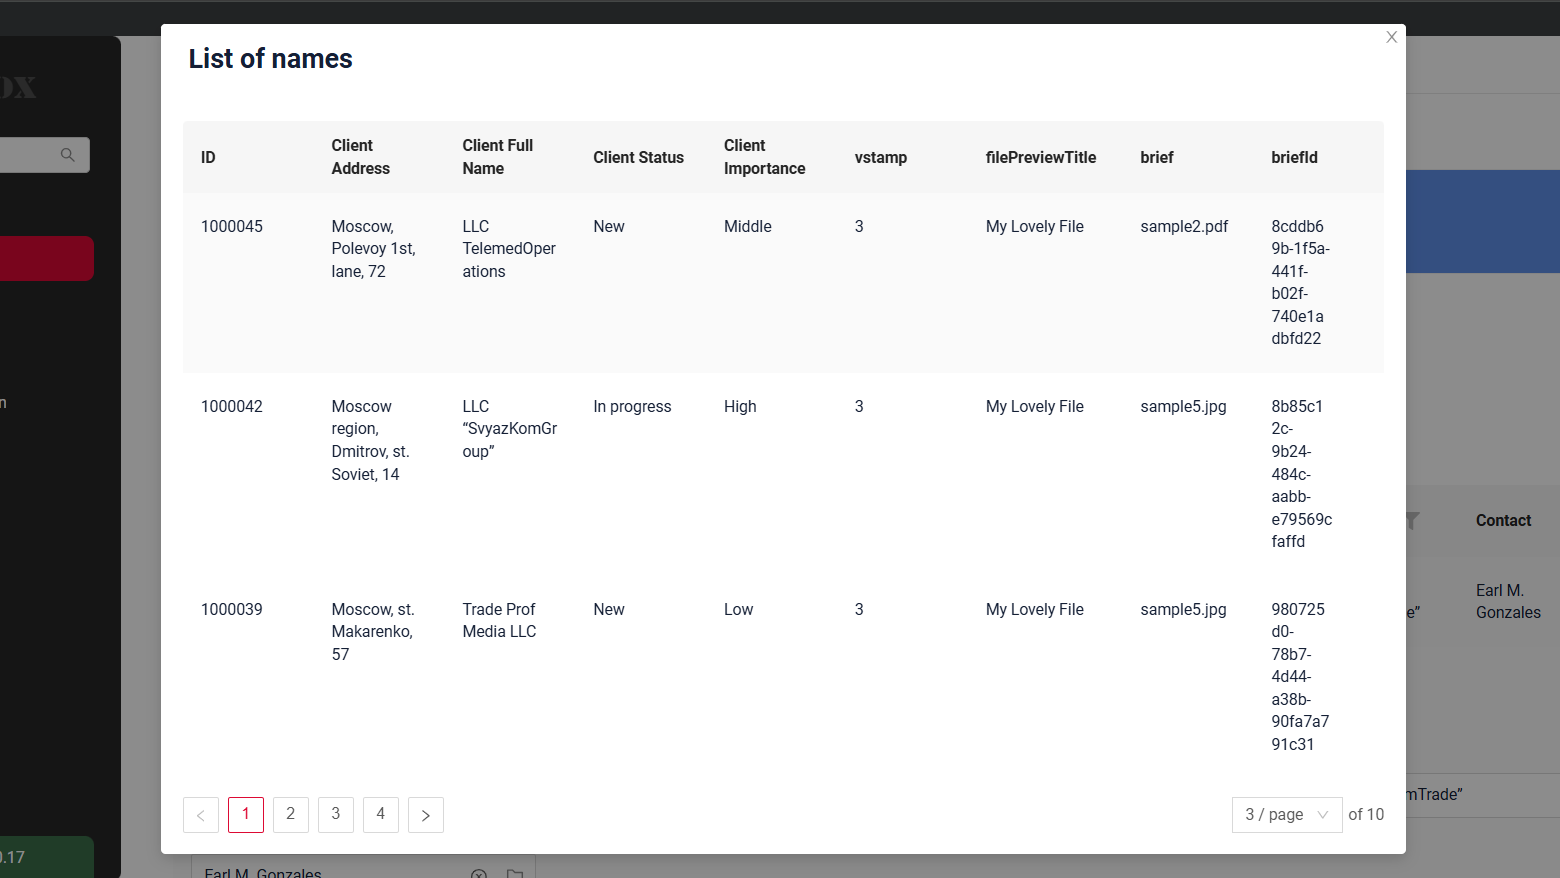Go to the next page arrow
Image resolution: width=1560 pixels, height=878 pixels.
(426, 815)
